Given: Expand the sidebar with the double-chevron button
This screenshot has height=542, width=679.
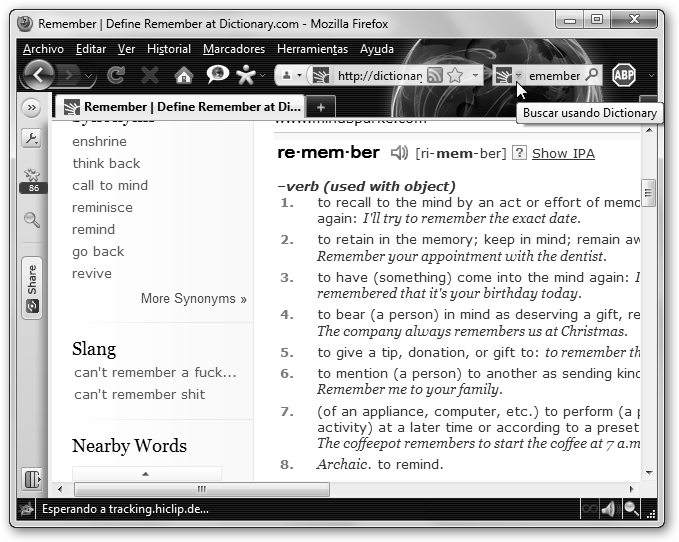Looking at the screenshot, I should (31, 107).
